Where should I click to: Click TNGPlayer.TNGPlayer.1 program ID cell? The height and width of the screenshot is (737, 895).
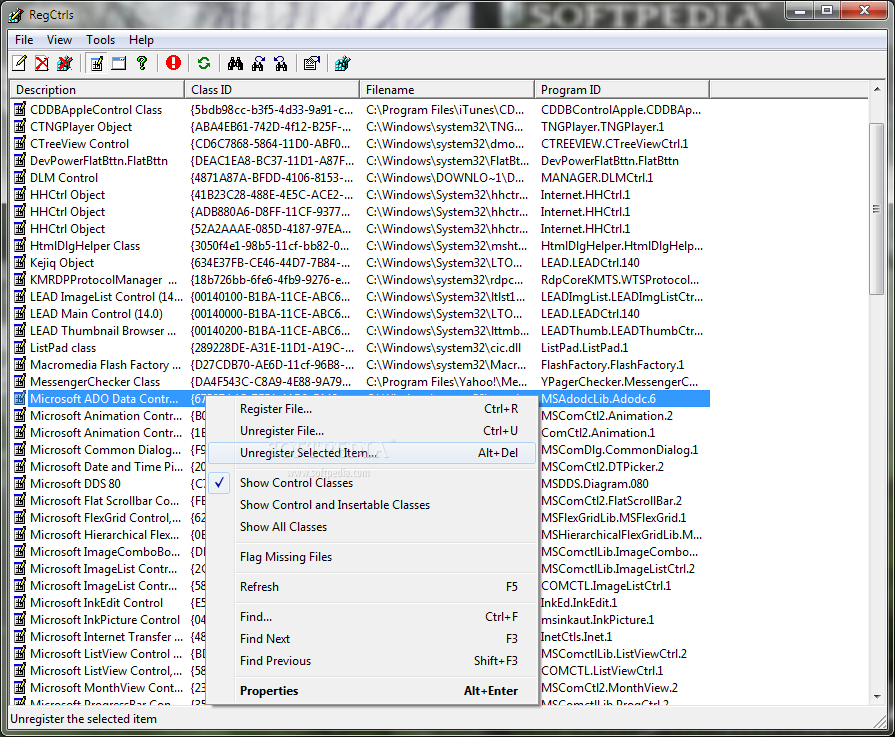click(x=602, y=127)
